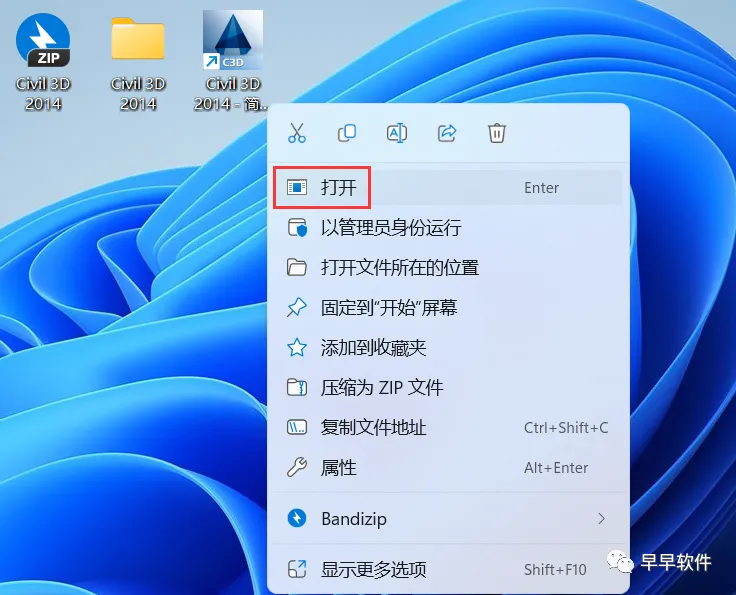
Task: Choose 打开文件所在的位置 entry
Action: [x=447, y=267]
